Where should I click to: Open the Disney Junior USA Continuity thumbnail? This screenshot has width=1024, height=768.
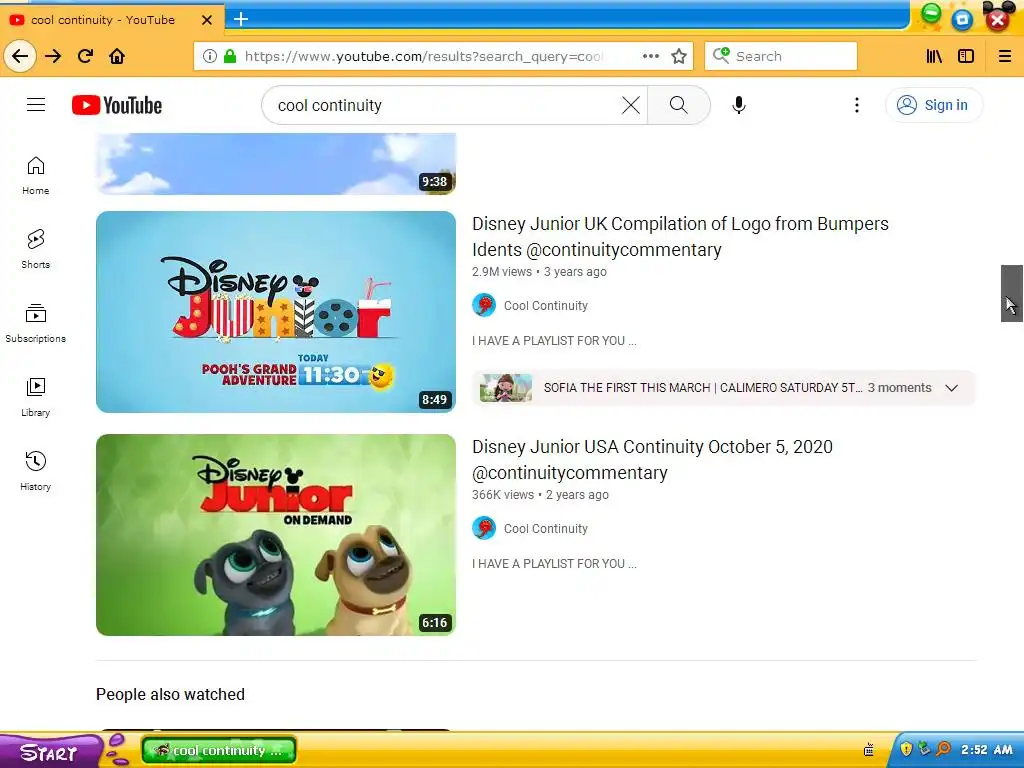276,535
